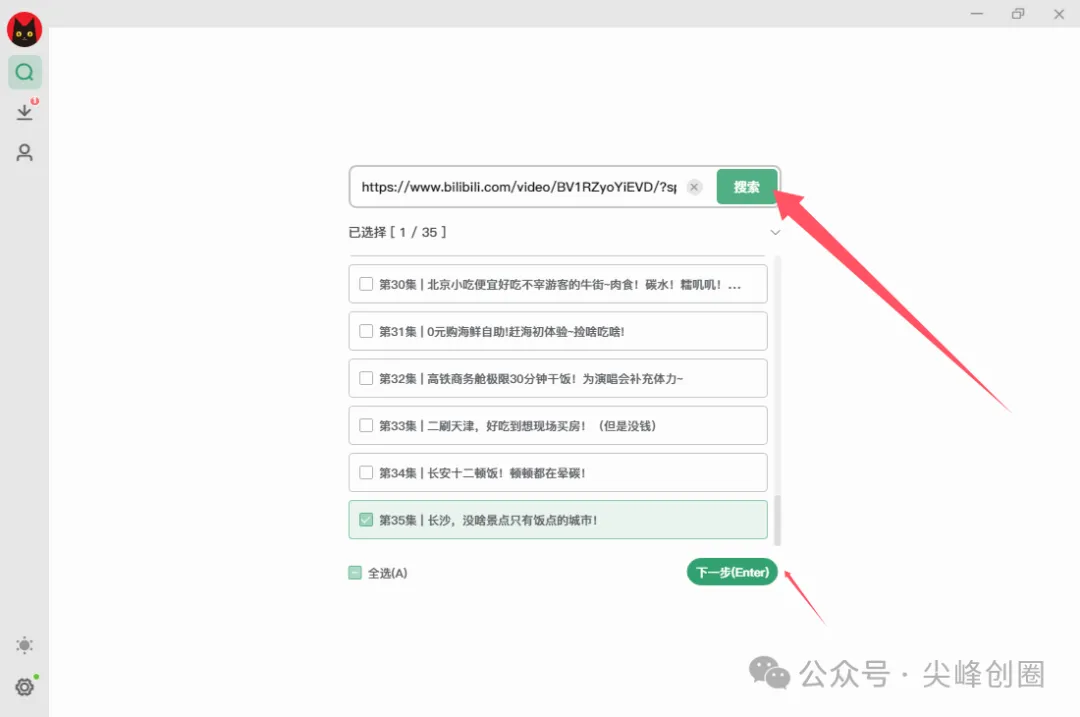Toggle the 全选(A) select-all checkbox
Viewport: 1080px width, 717px height.
(x=355, y=572)
